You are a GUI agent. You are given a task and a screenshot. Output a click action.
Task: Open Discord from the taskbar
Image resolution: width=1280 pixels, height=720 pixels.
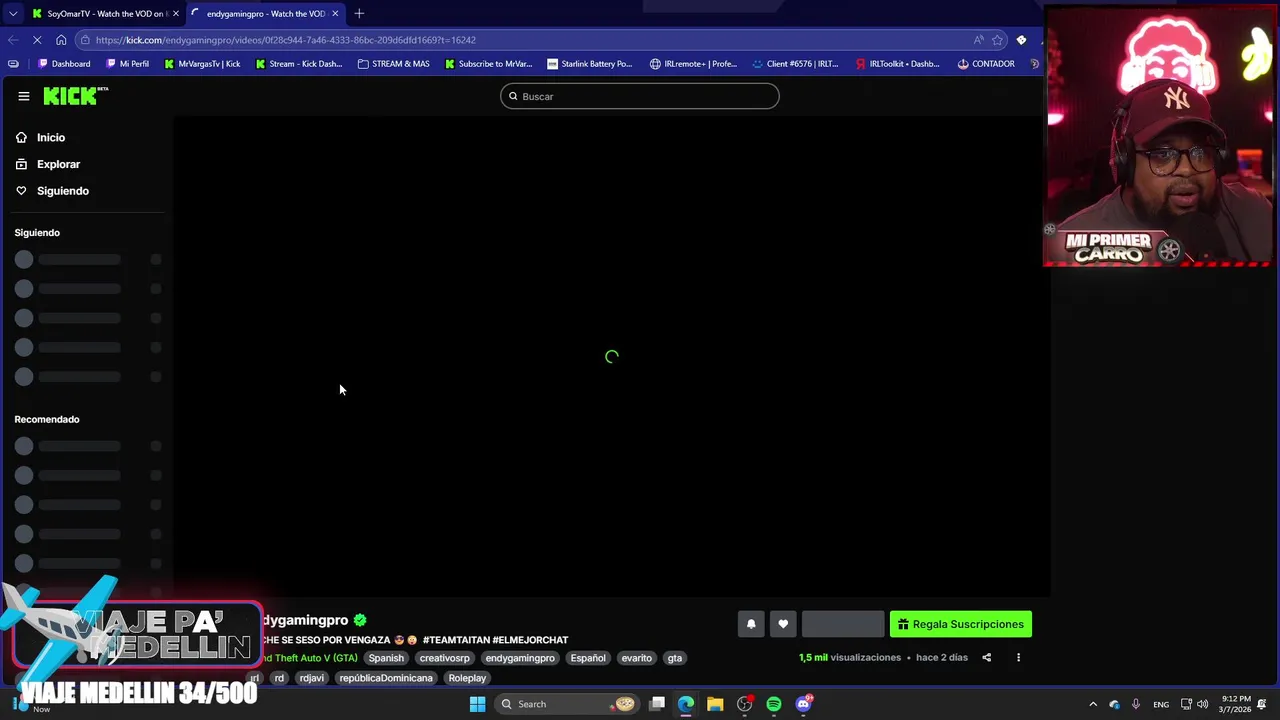click(803, 704)
